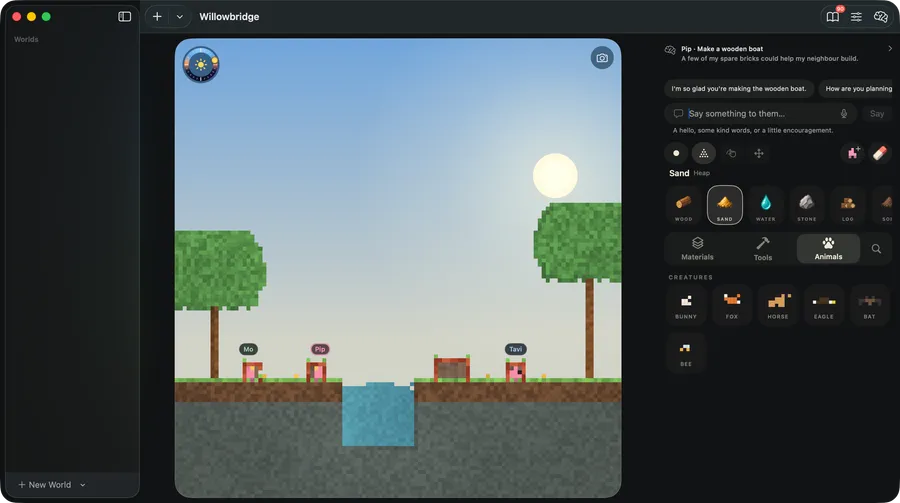Click the Tavi villager name tag

515,349
